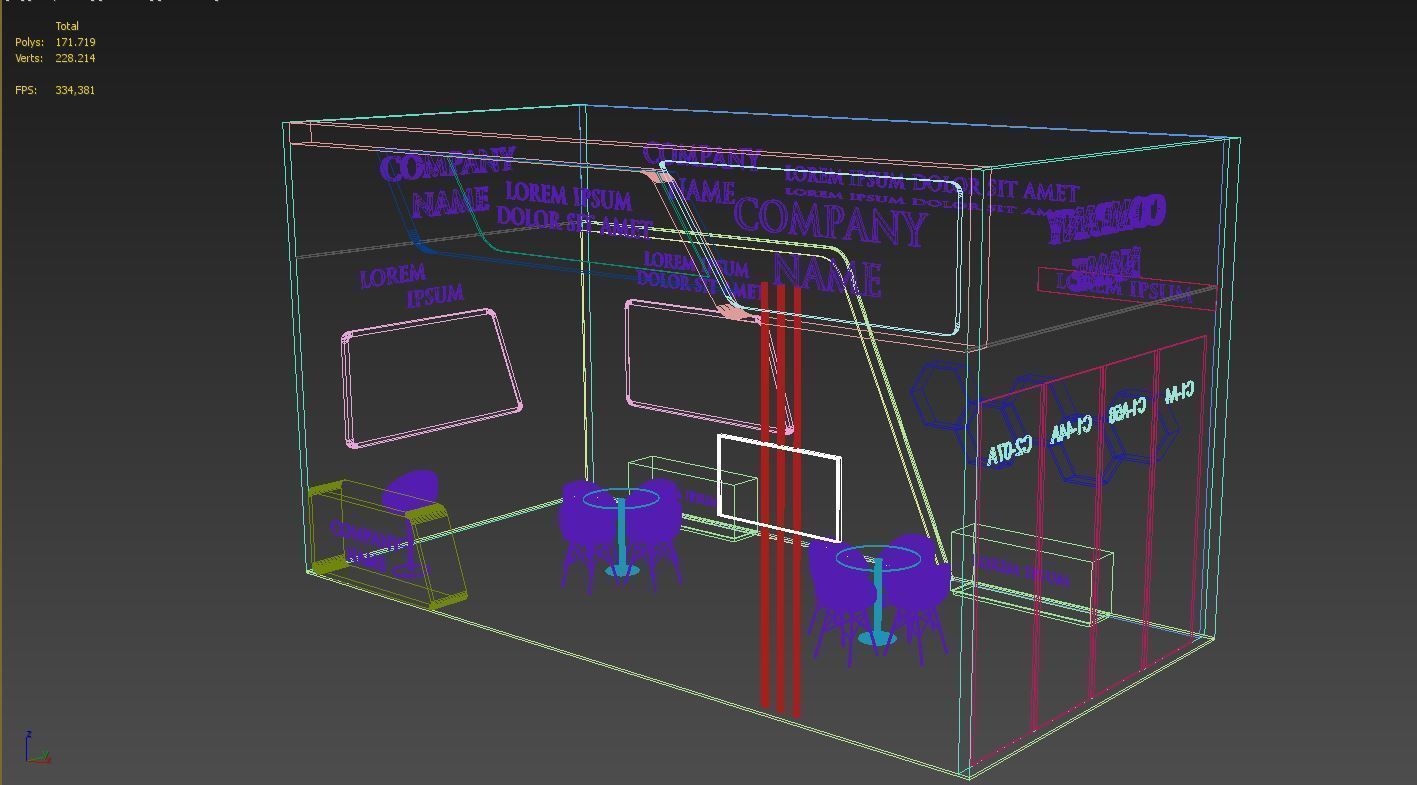The width and height of the screenshot is (1417, 785).
Task: Select the yellow reception desk wireframe
Action: [x=386, y=543]
